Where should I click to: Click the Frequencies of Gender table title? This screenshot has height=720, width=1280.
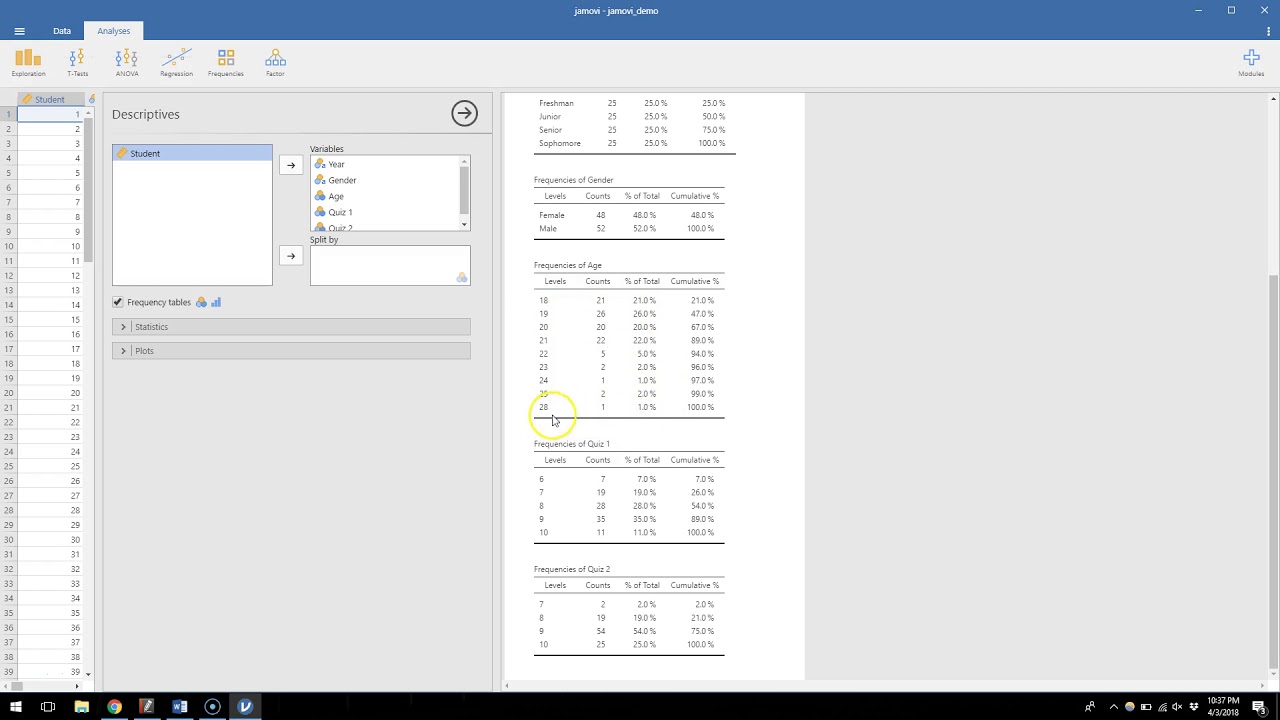coord(573,180)
